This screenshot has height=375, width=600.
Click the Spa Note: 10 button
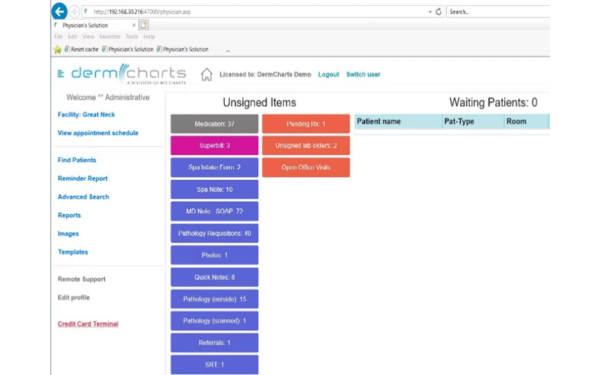click(214, 189)
